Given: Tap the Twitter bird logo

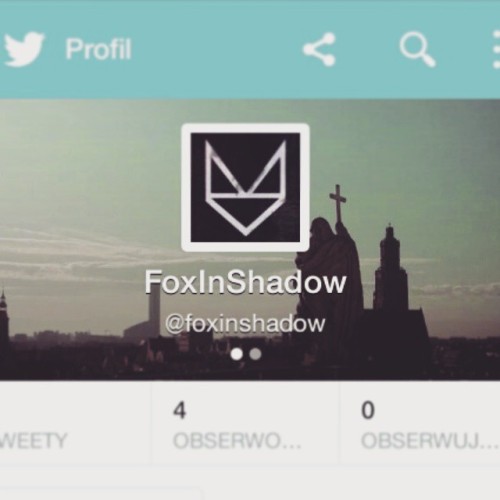Looking at the screenshot, I should 23,49.
